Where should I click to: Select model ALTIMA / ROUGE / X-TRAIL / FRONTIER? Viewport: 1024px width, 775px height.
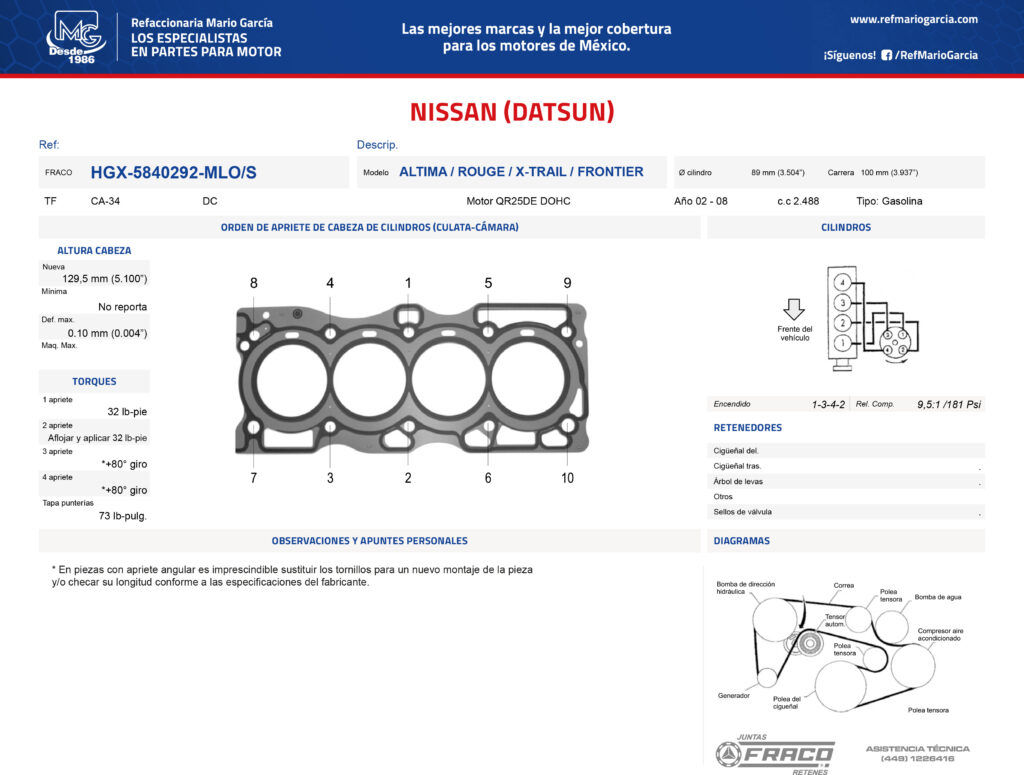(x=521, y=172)
